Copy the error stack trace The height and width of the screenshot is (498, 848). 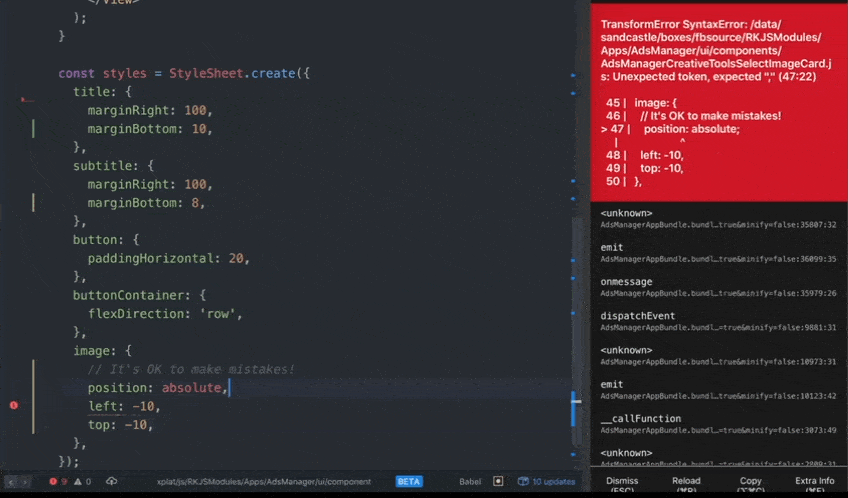[x=751, y=485]
